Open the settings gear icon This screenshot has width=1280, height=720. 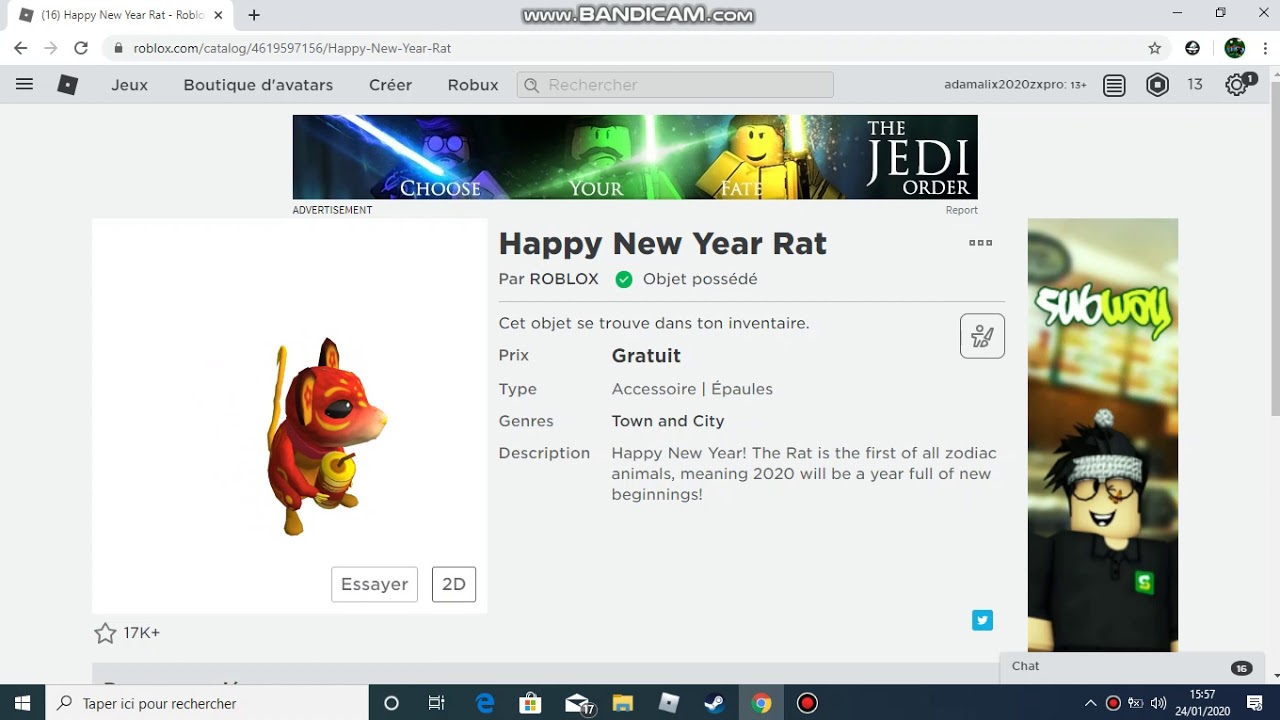click(1238, 85)
